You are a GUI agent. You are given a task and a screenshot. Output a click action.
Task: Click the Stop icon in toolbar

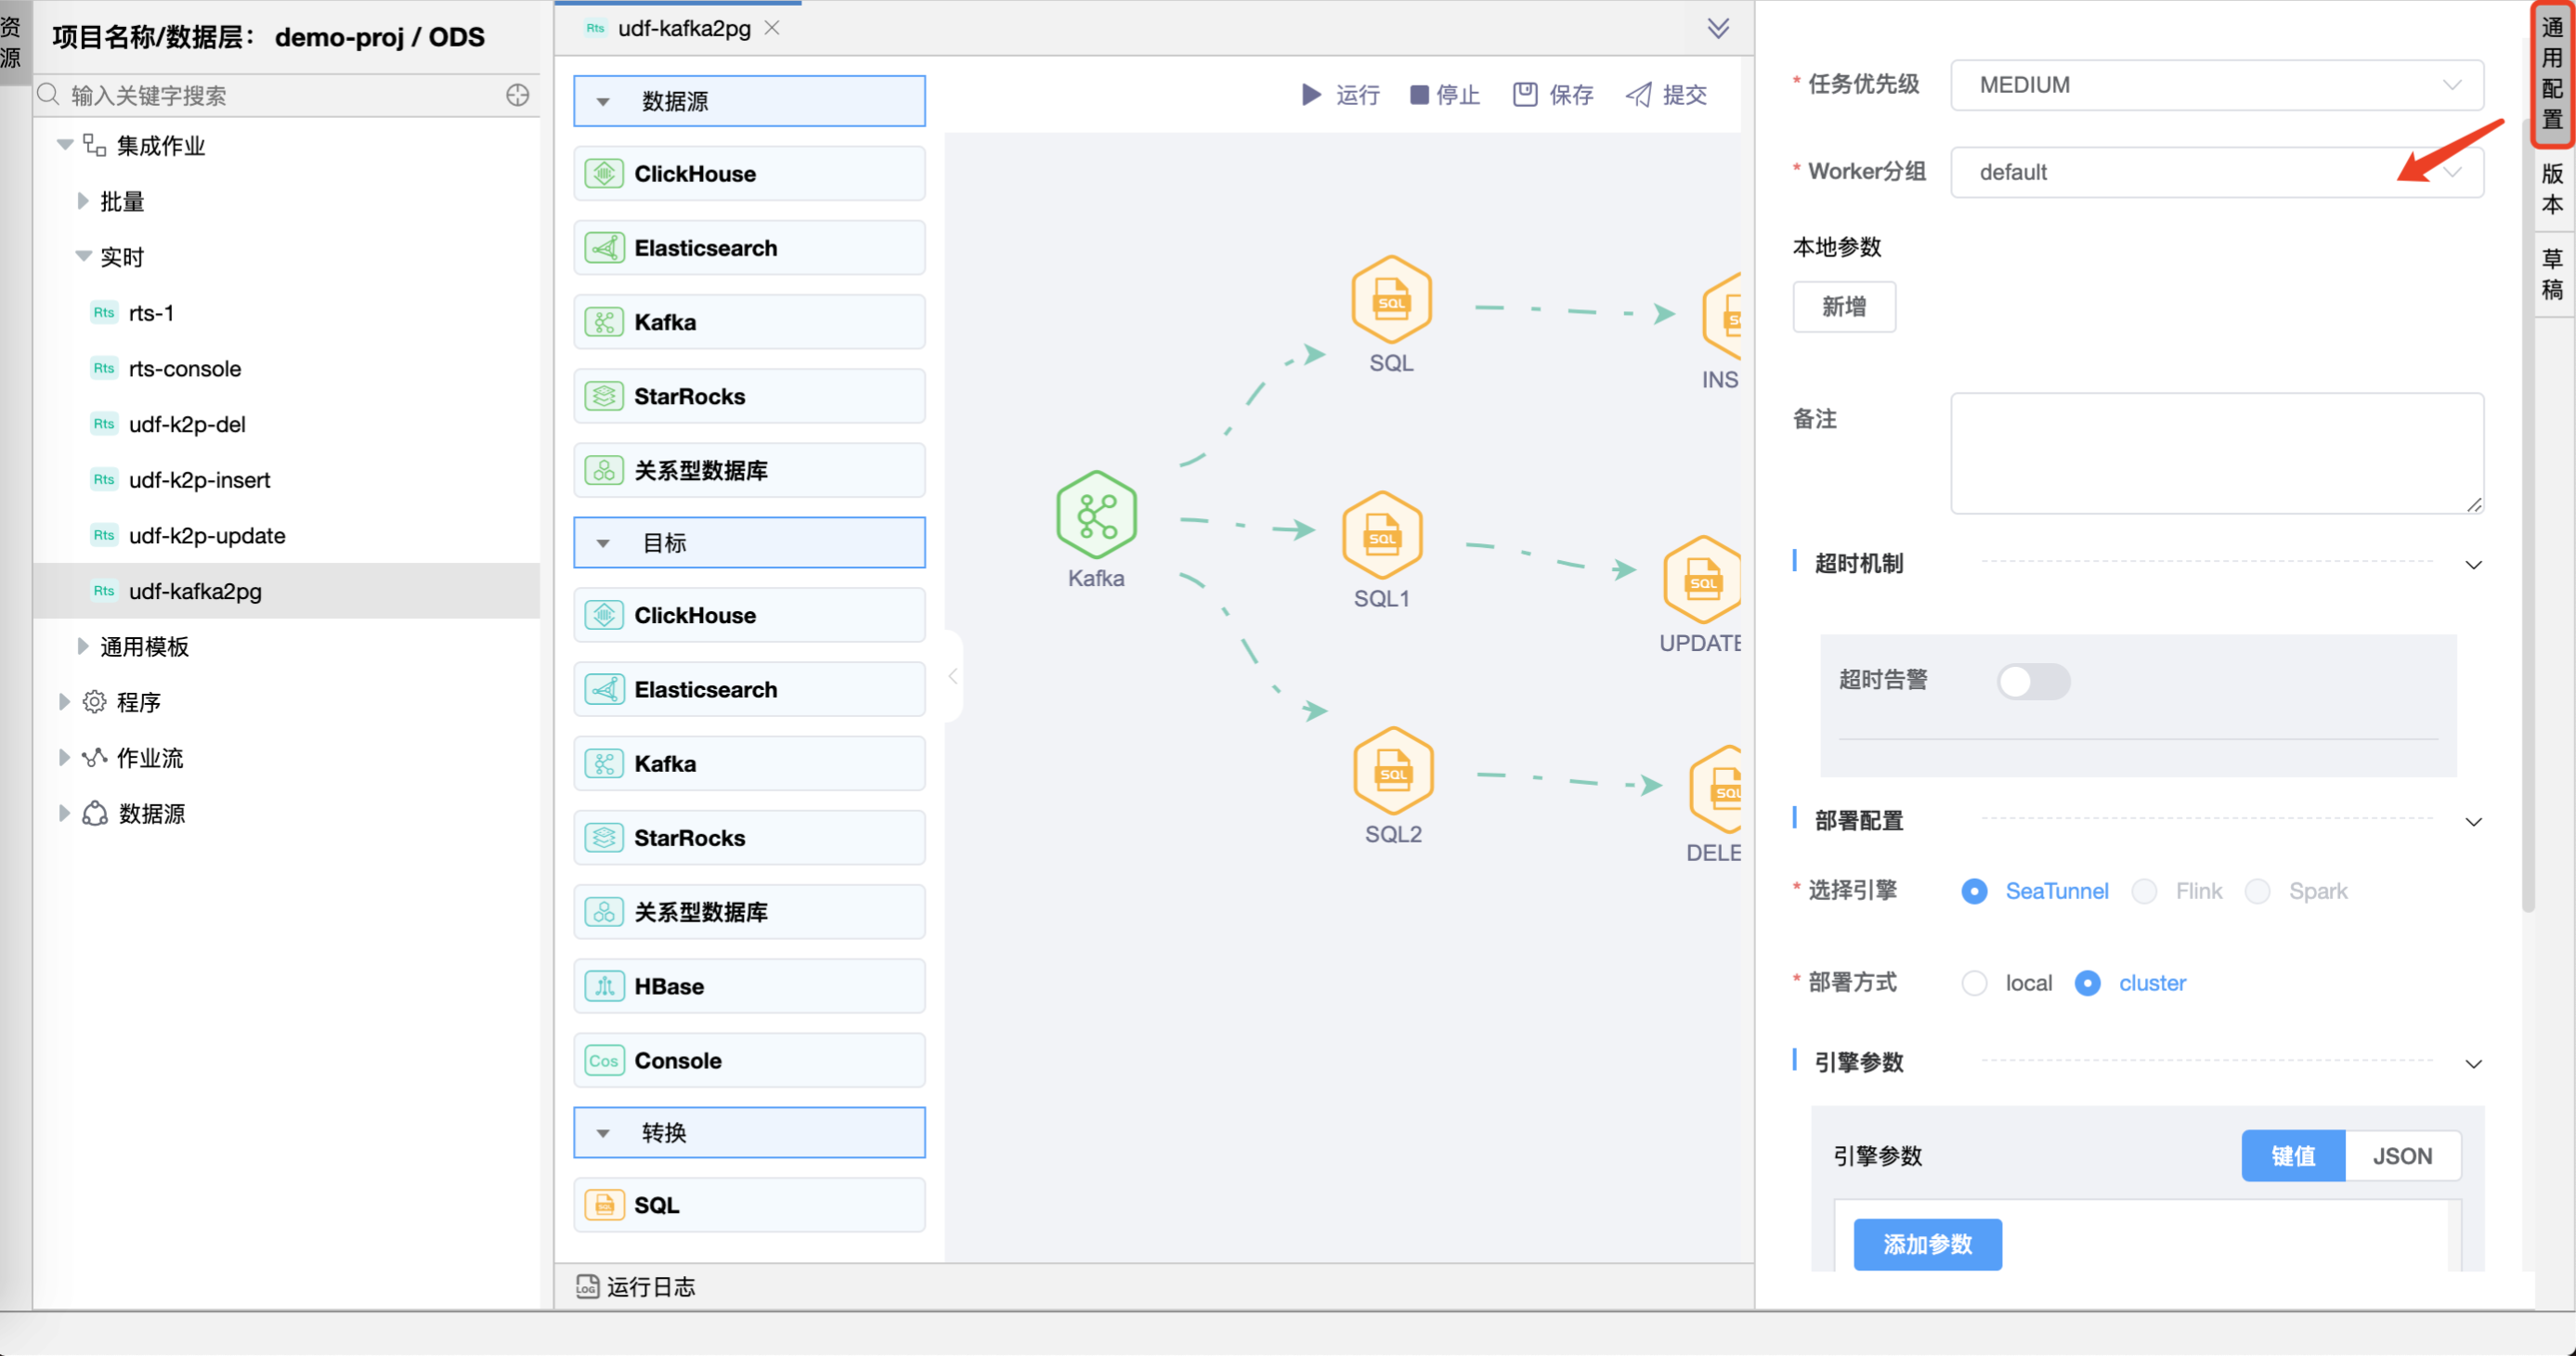pyautogui.click(x=1418, y=95)
